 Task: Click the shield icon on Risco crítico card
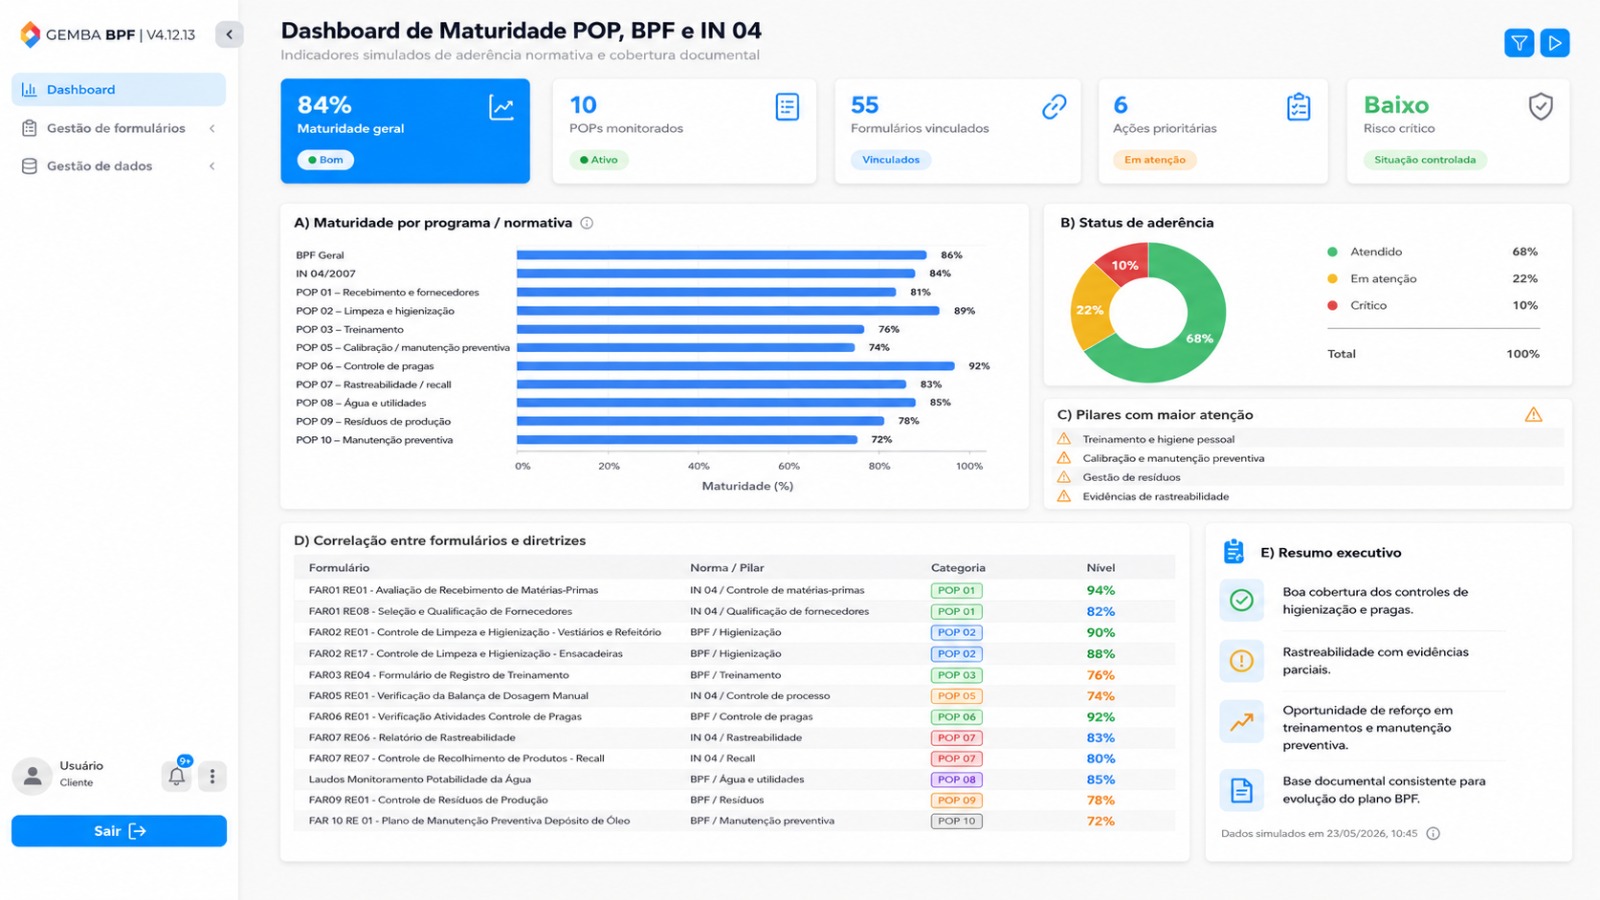pyautogui.click(x=1541, y=107)
